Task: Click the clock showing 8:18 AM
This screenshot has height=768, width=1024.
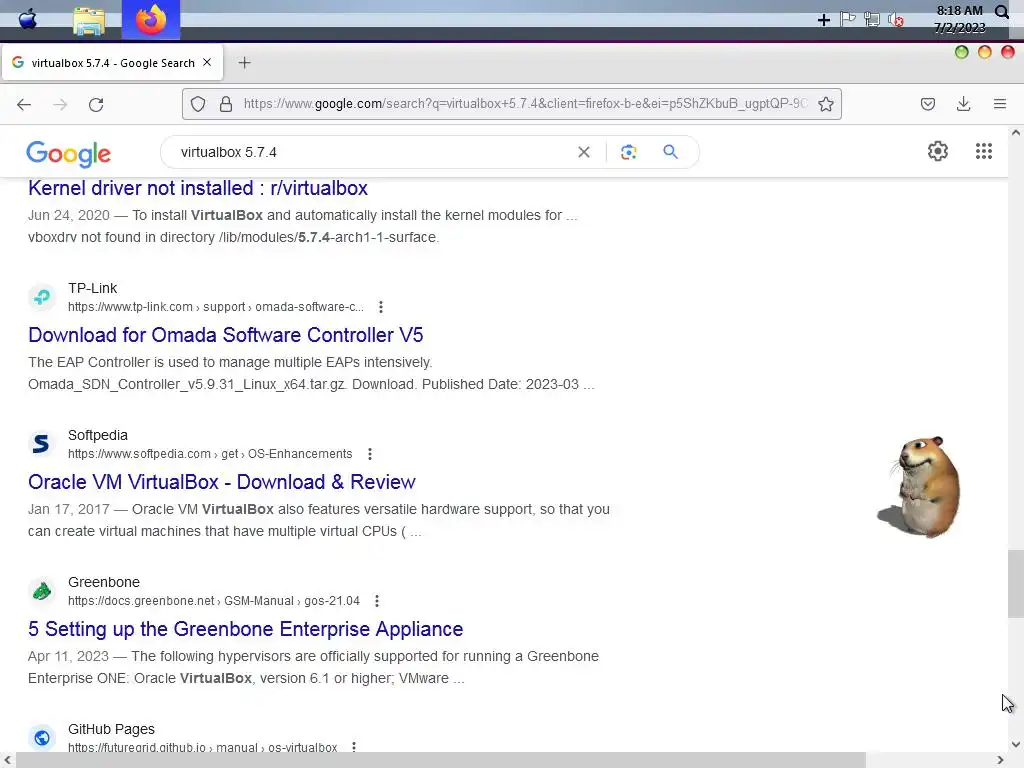Action: pyautogui.click(x=959, y=11)
